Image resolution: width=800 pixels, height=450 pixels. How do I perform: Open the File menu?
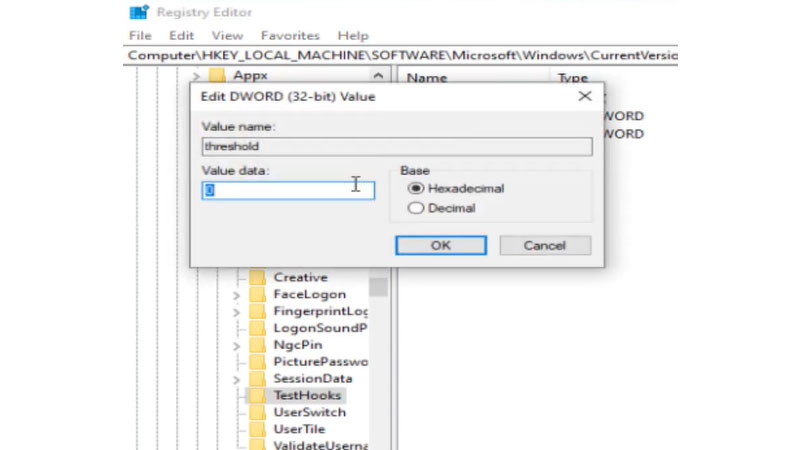click(x=140, y=36)
